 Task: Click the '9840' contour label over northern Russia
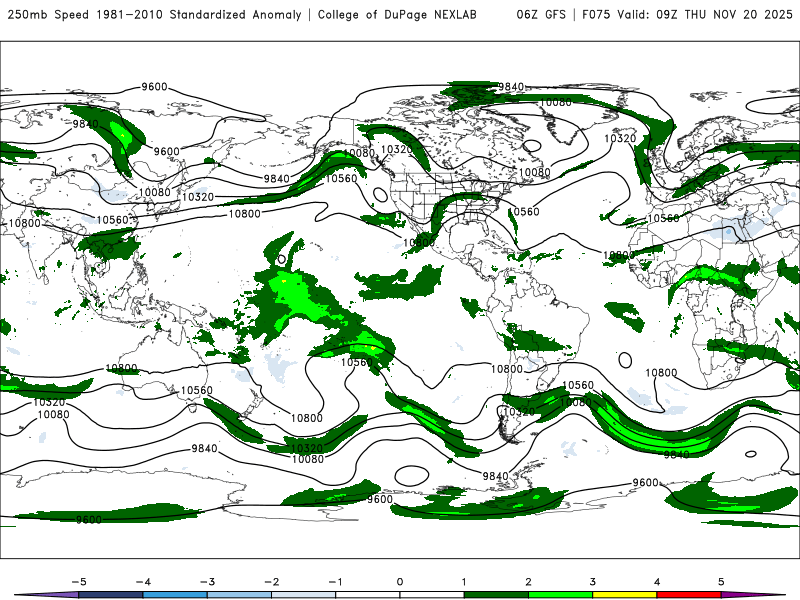(x=85, y=124)
